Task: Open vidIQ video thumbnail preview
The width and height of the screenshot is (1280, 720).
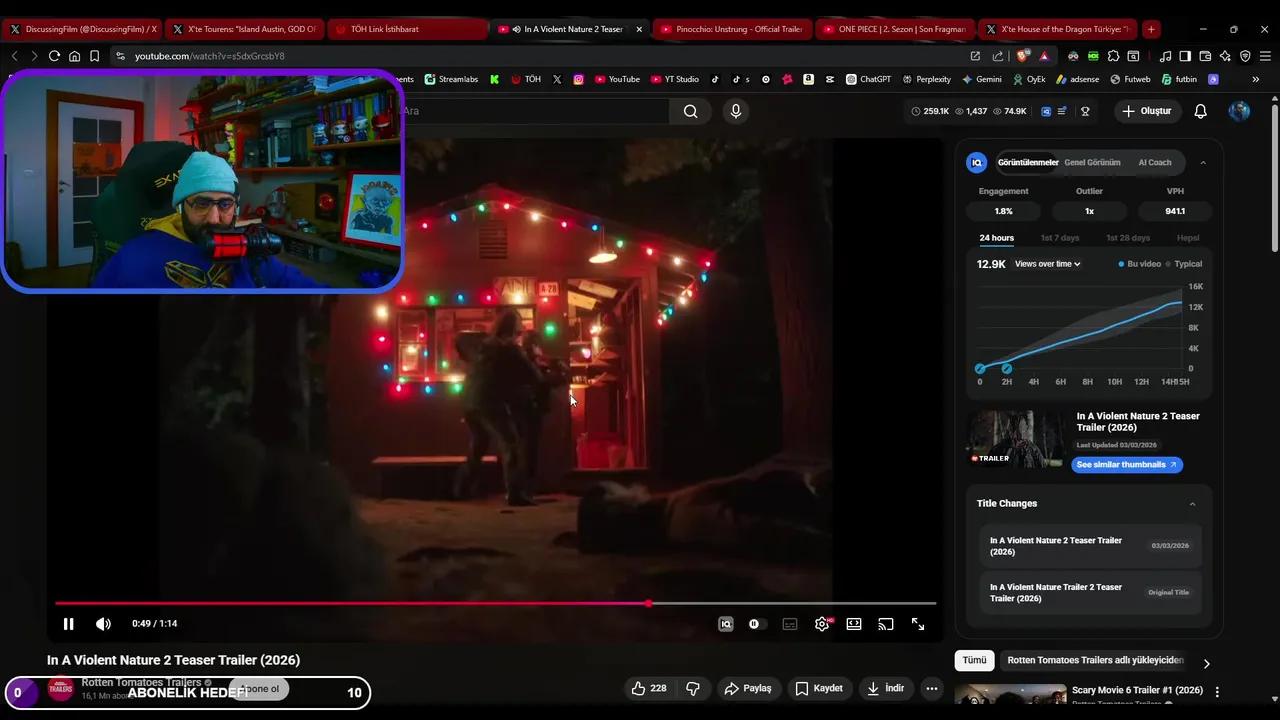Action: point(1015,439)
